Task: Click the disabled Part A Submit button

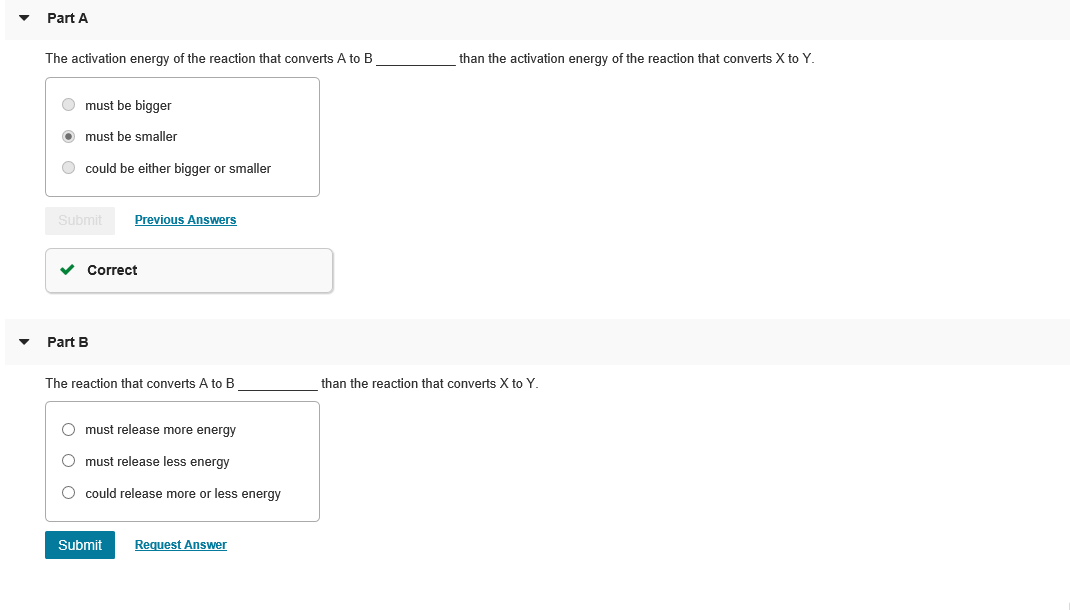Action: pos(80,220)
